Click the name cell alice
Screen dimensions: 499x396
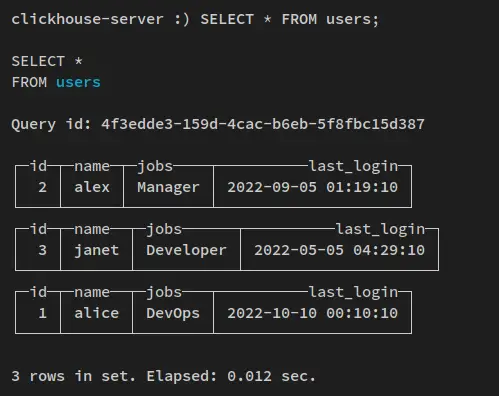[x=97, y=313]
